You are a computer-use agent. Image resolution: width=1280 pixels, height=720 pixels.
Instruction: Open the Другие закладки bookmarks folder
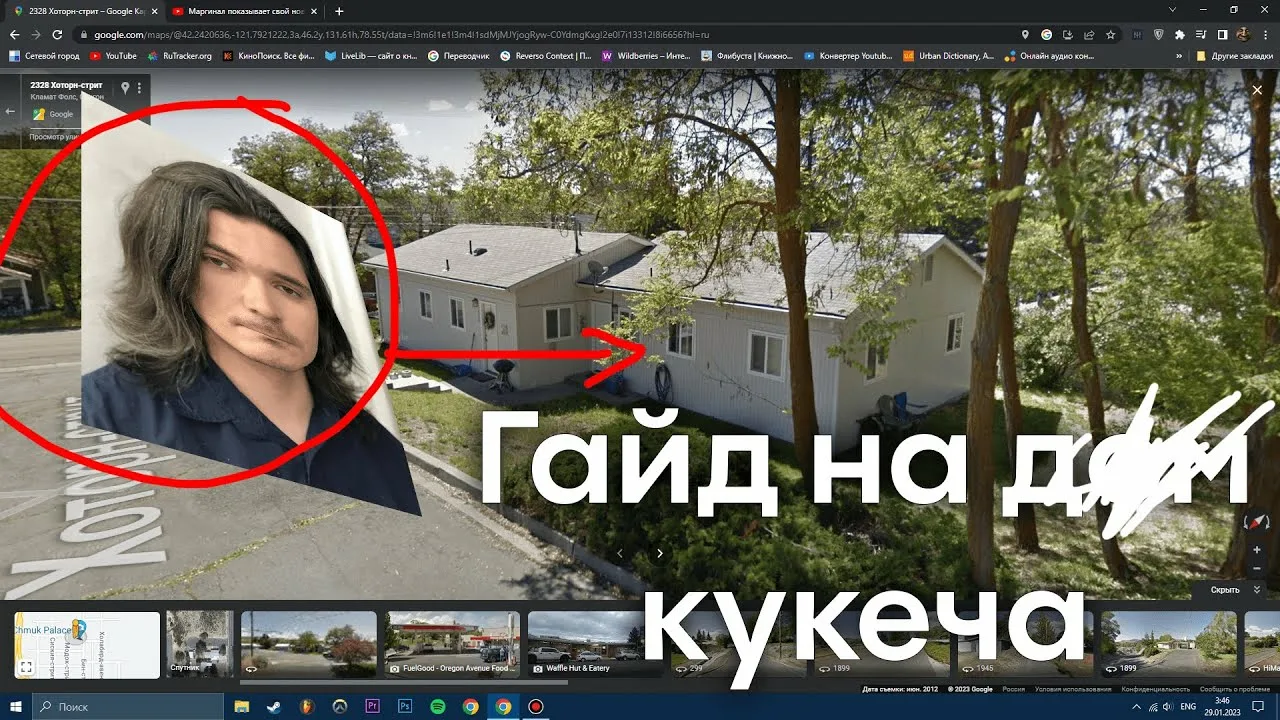coord(1233,56)
